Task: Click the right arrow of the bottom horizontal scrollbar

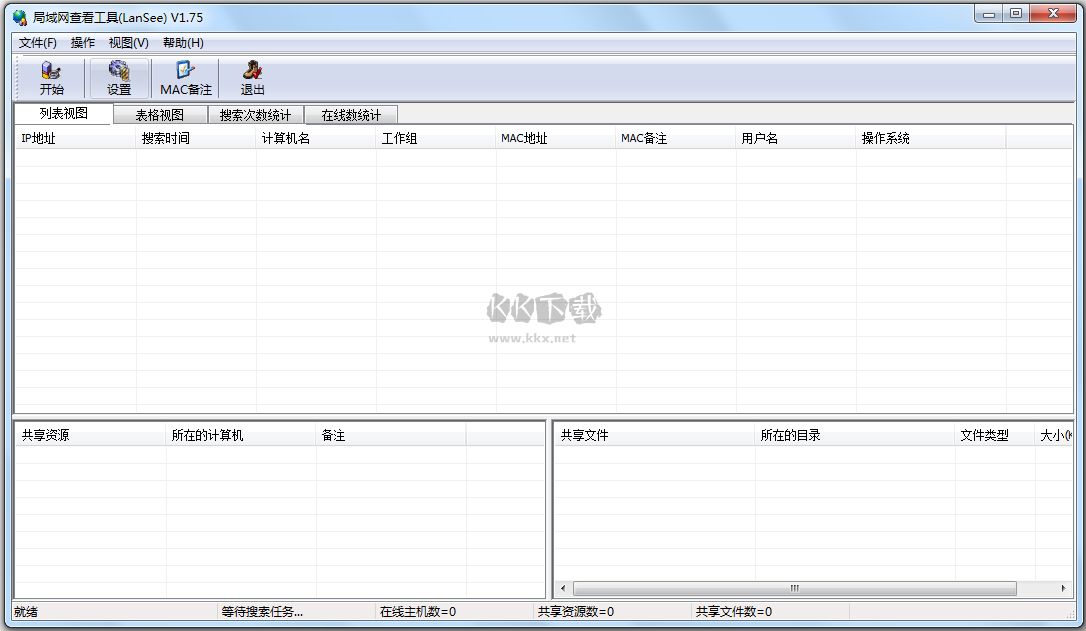Action: [1063, 589]
